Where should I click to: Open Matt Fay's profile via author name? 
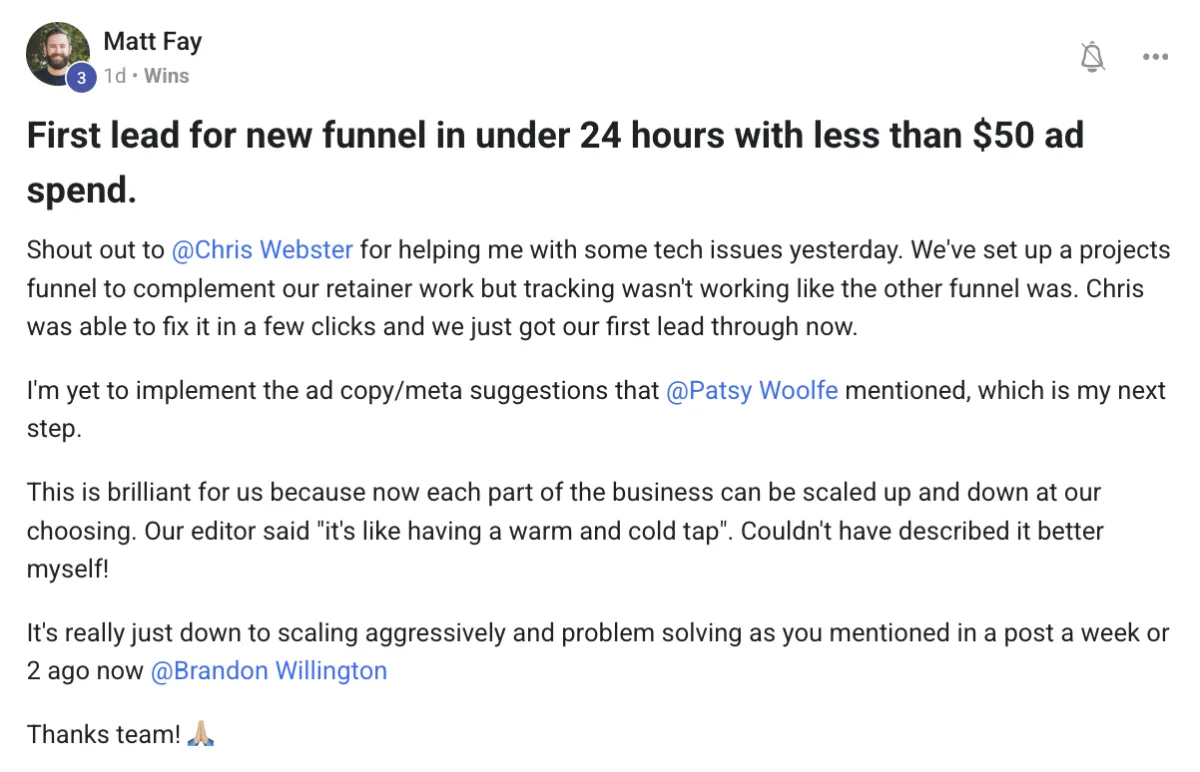pyautogui.click(x=152, y=42)
